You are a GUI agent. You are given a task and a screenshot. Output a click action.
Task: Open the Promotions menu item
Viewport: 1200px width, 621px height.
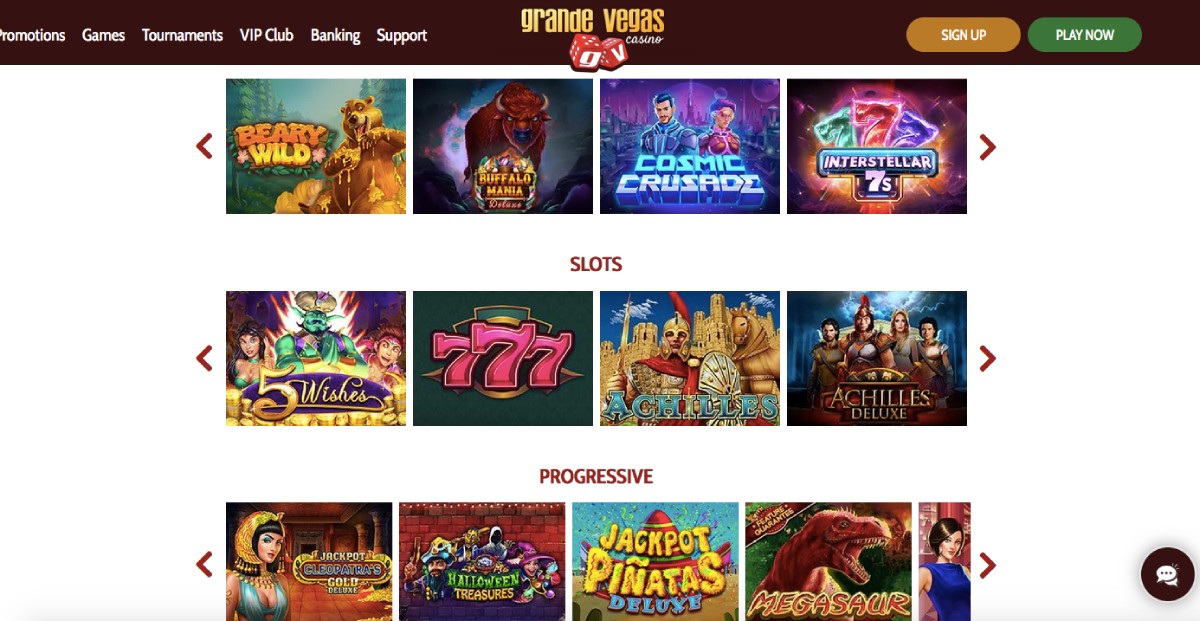click(32, 35)
